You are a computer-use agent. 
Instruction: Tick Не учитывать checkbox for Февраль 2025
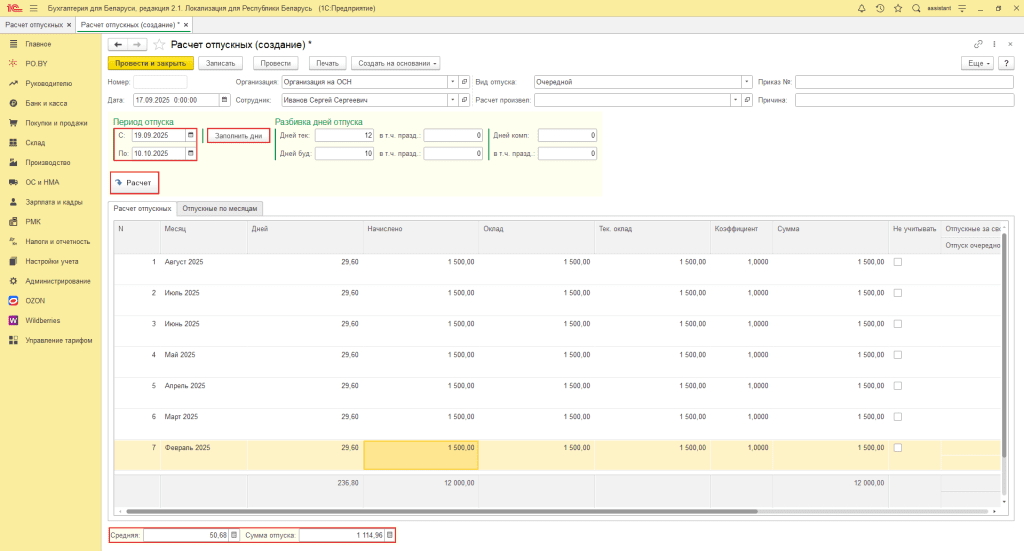(897, 447)
